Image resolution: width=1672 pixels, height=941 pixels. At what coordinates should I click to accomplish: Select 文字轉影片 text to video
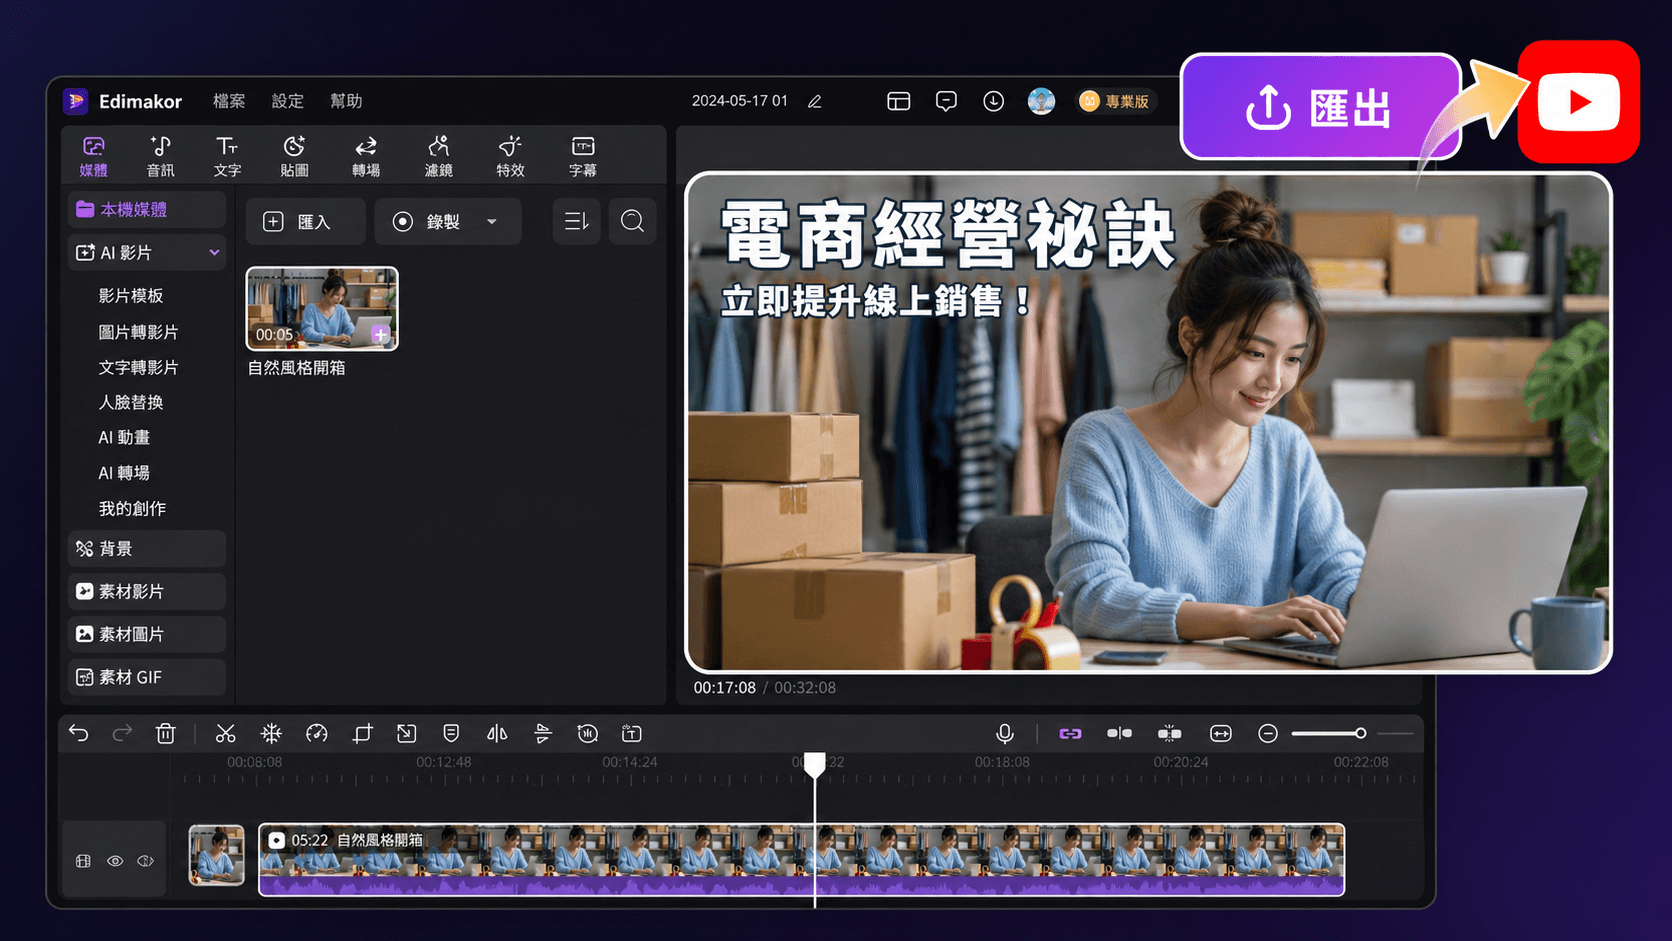point(138,367)
